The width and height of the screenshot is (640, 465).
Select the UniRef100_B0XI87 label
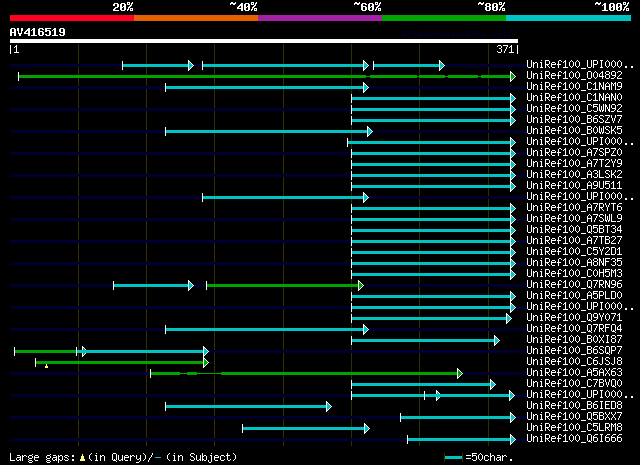[x=574, y=340]
